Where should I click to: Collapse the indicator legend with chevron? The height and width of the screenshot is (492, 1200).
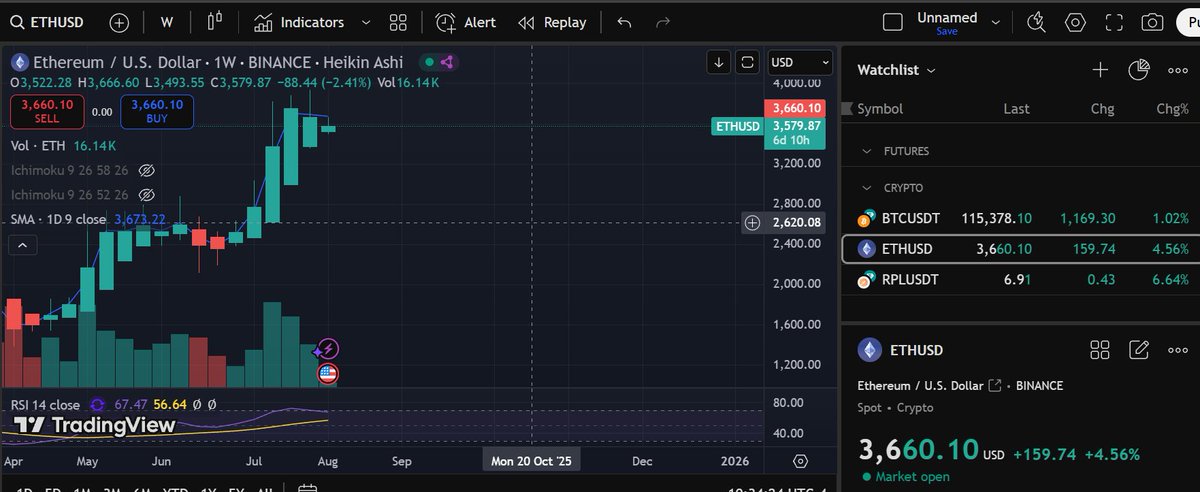[x=24, y=244]
